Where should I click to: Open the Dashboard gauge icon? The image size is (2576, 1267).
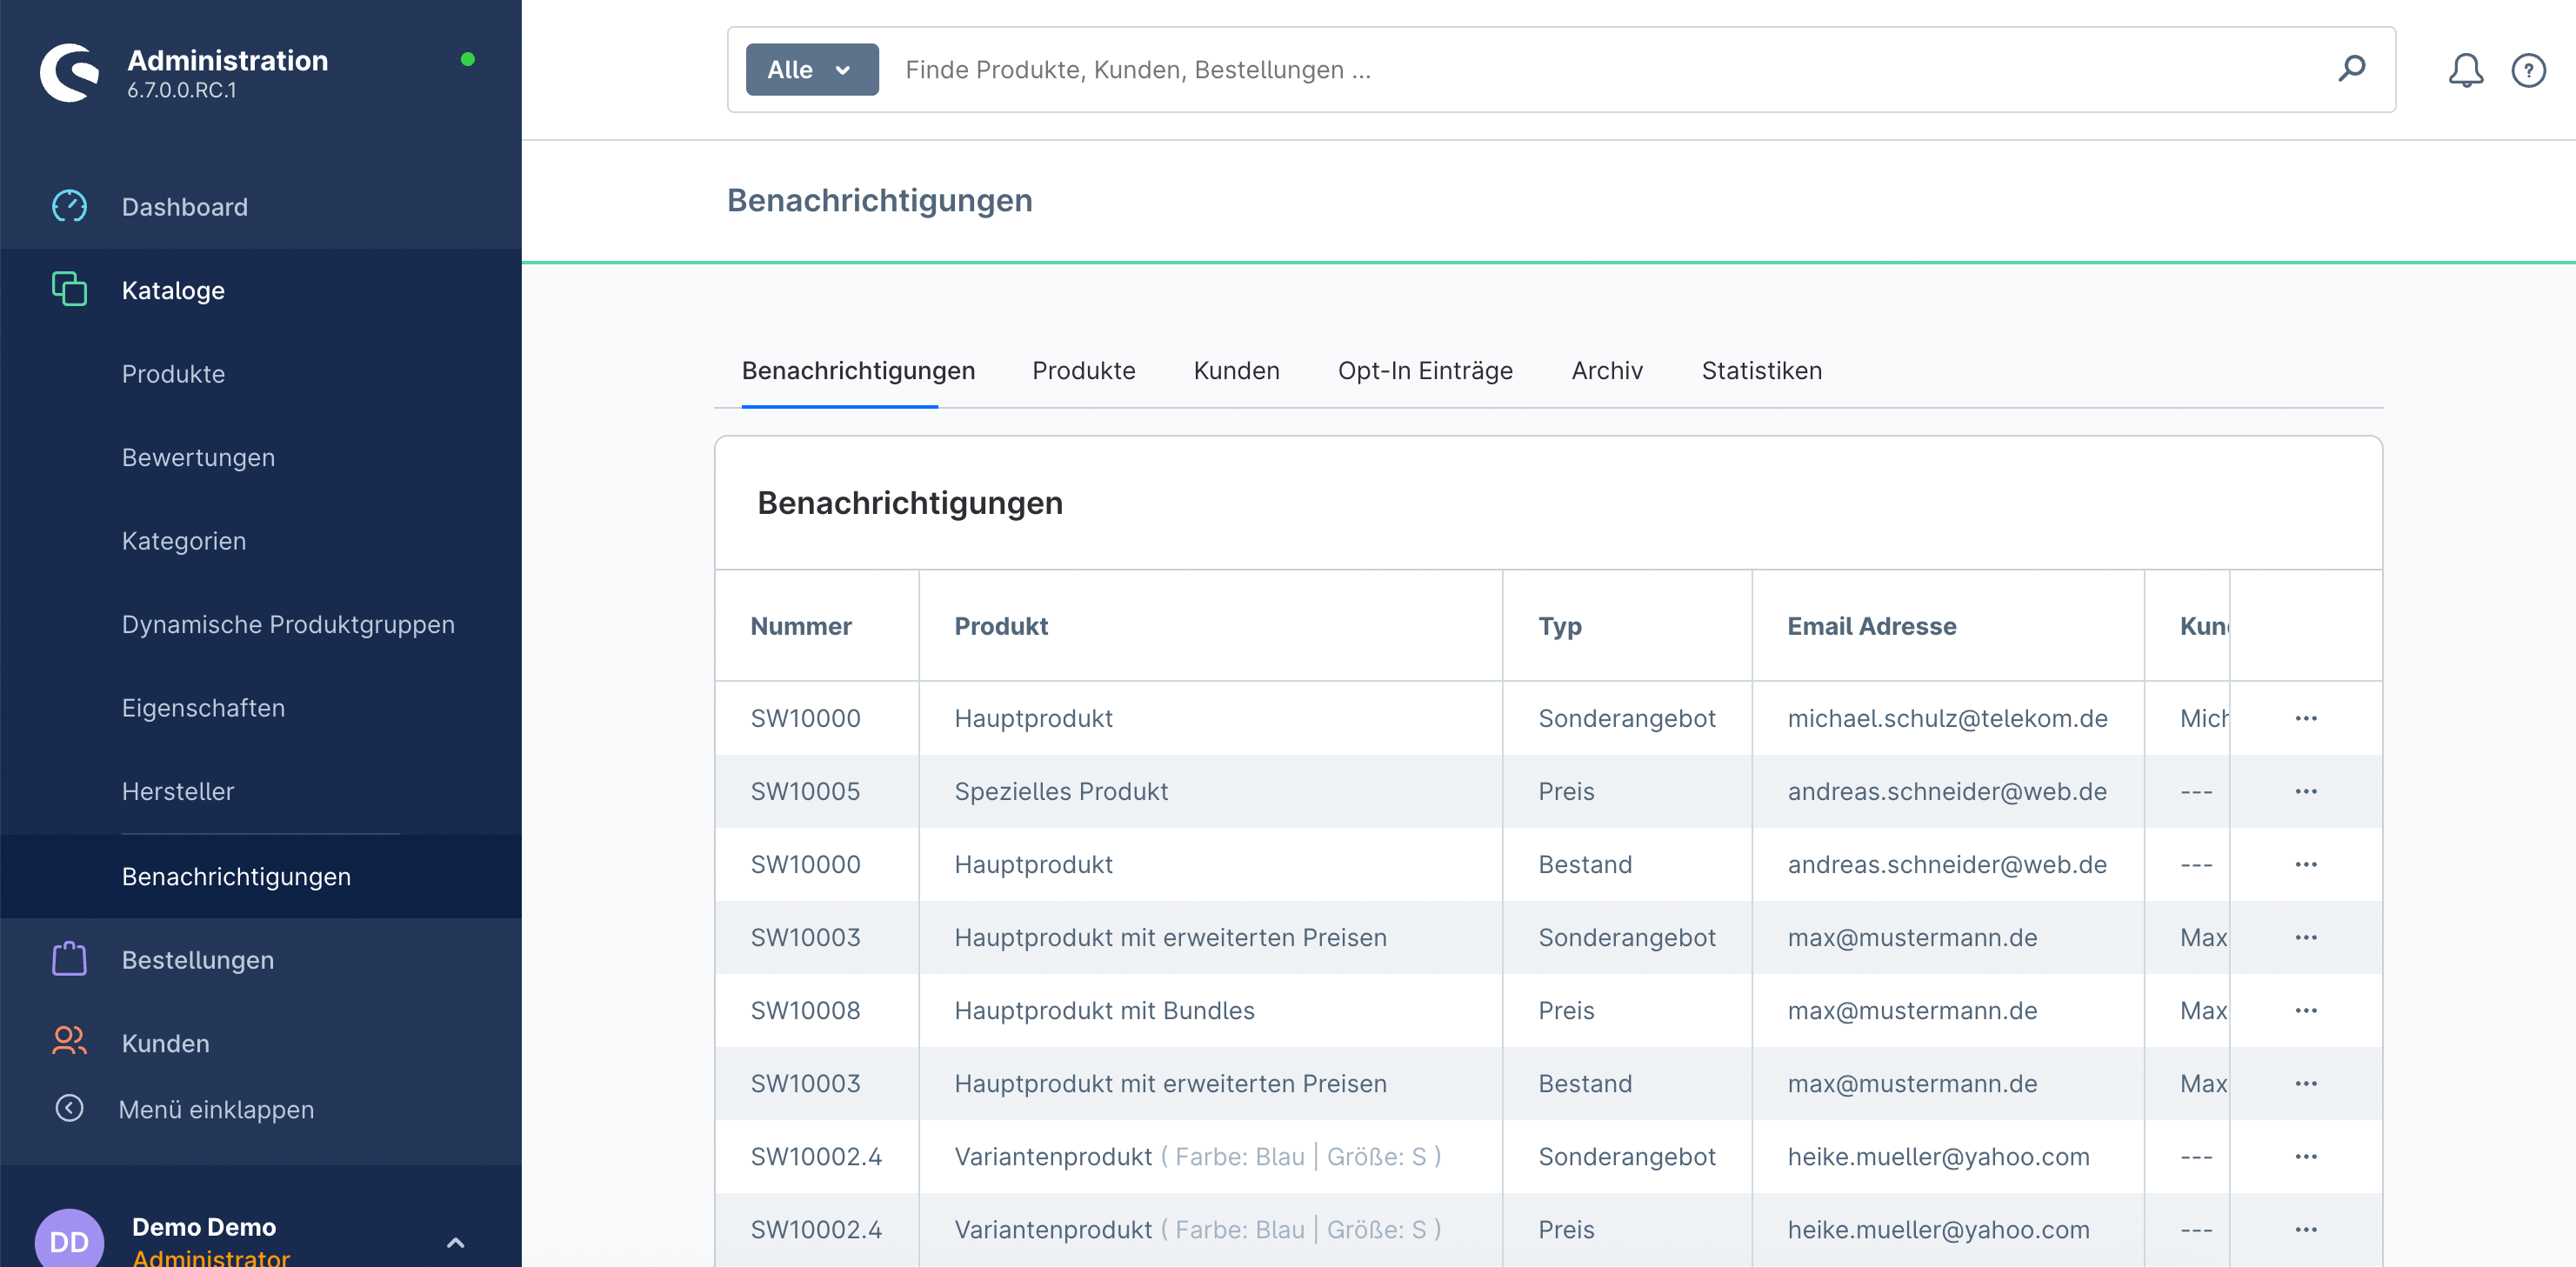(x=69, y=206)
